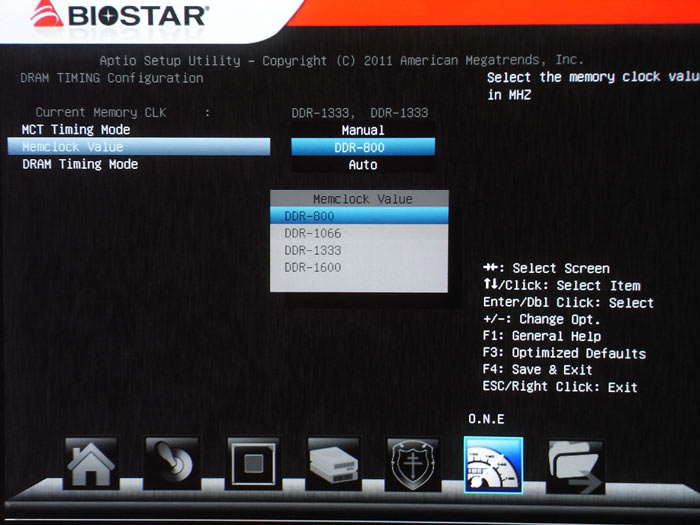
Task: Open the Security shield icon
Action: click(413, 464)
